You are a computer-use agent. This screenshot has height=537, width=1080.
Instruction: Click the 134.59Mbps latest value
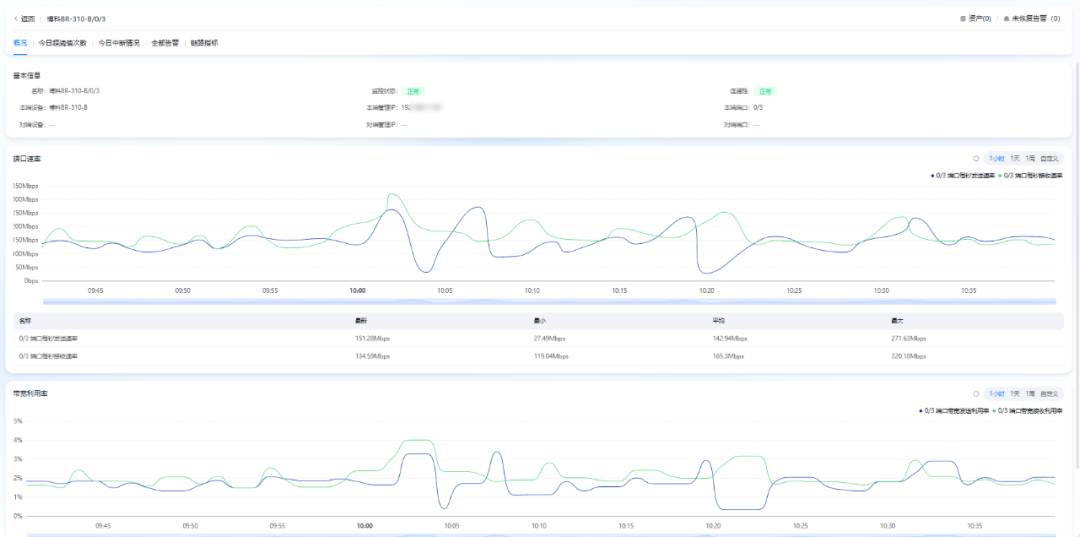pyautogui.click(x=372, y=357)
